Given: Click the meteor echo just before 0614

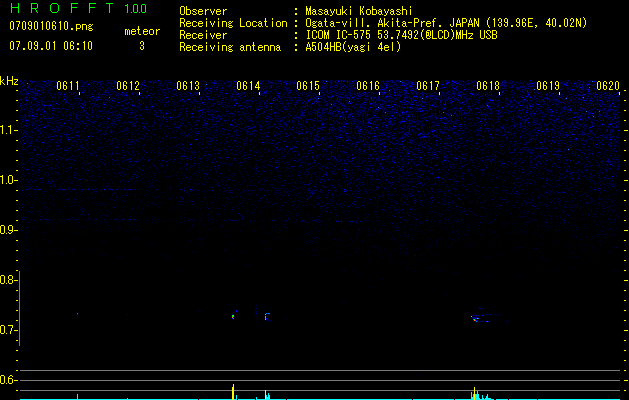Looking at the screenshot, I should click(233, 317).
